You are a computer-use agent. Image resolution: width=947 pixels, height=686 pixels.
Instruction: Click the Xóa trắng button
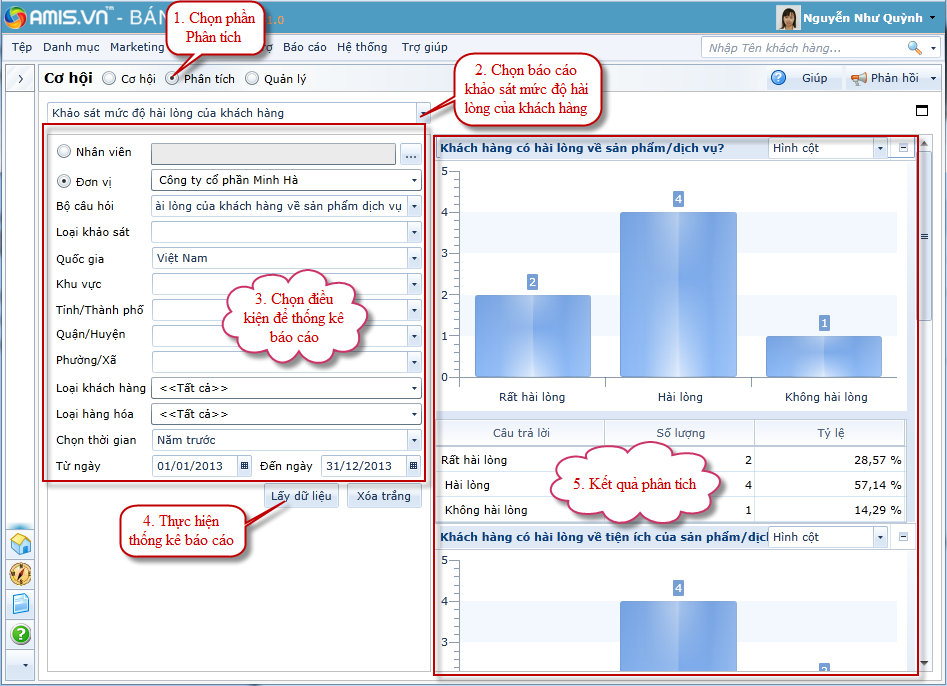tap(383, 496)
